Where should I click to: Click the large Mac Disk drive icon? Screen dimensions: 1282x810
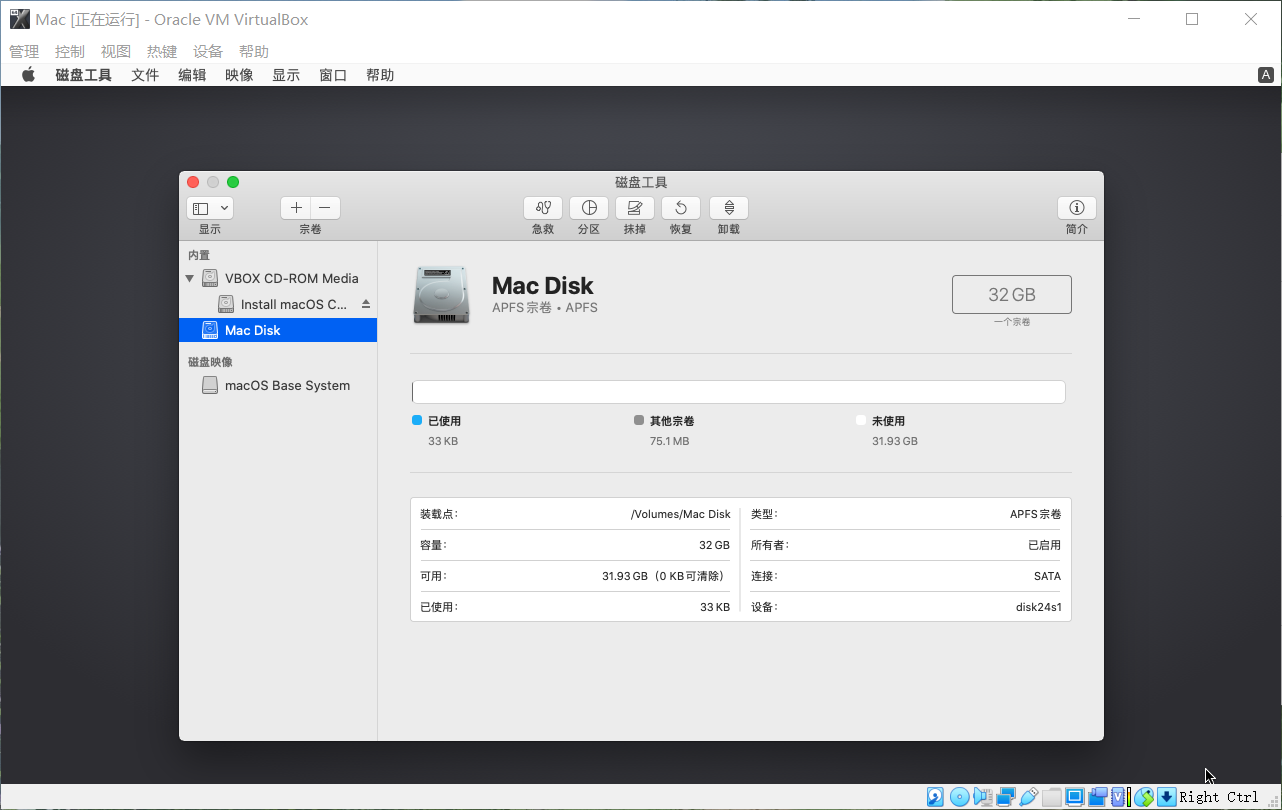click(x=441, y=295)
